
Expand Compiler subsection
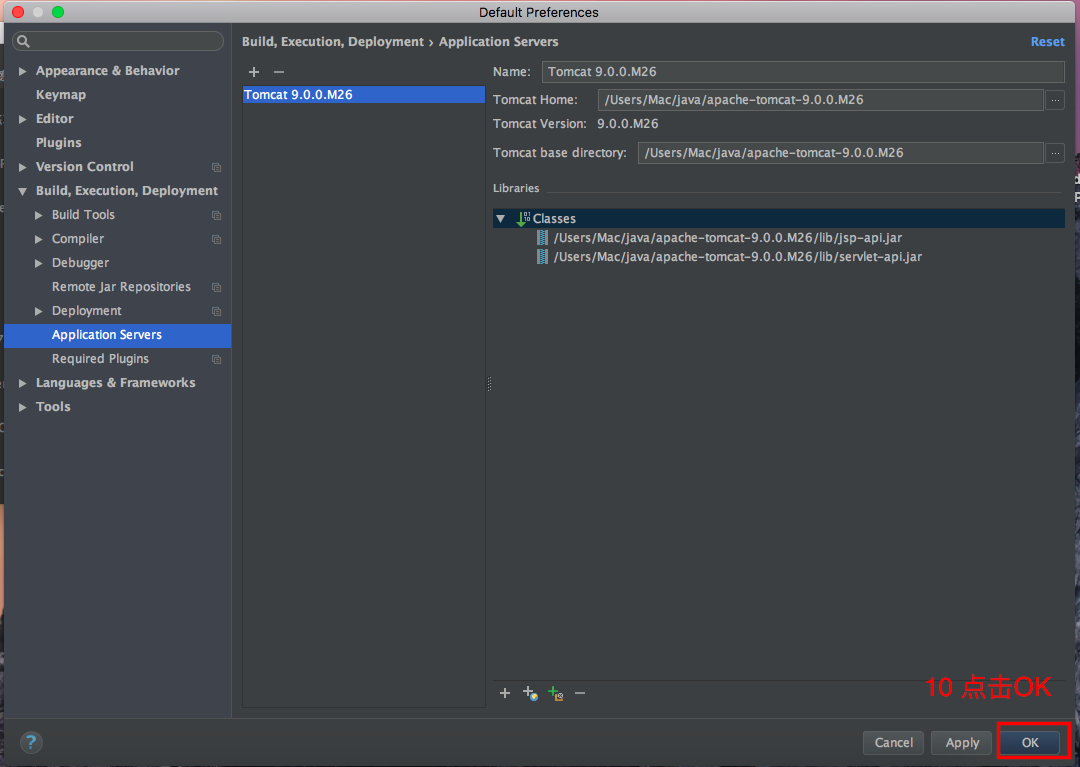(x=39, y=240)
